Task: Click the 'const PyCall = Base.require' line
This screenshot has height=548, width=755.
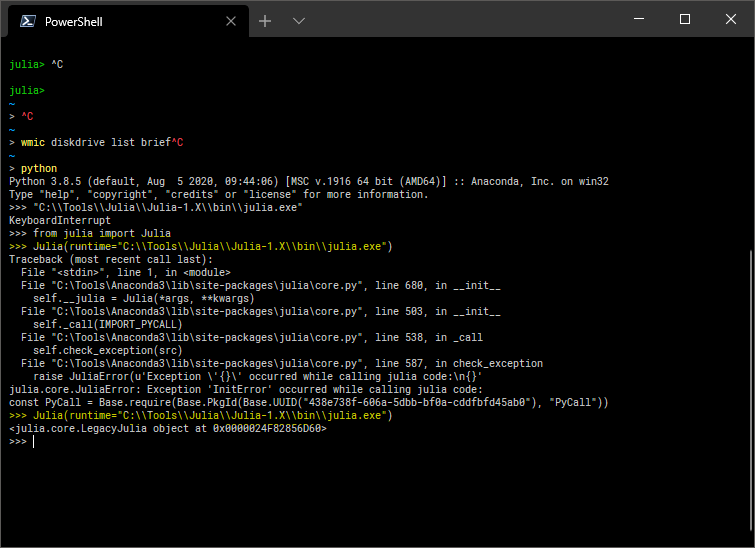Action: (x=309, y=403)
